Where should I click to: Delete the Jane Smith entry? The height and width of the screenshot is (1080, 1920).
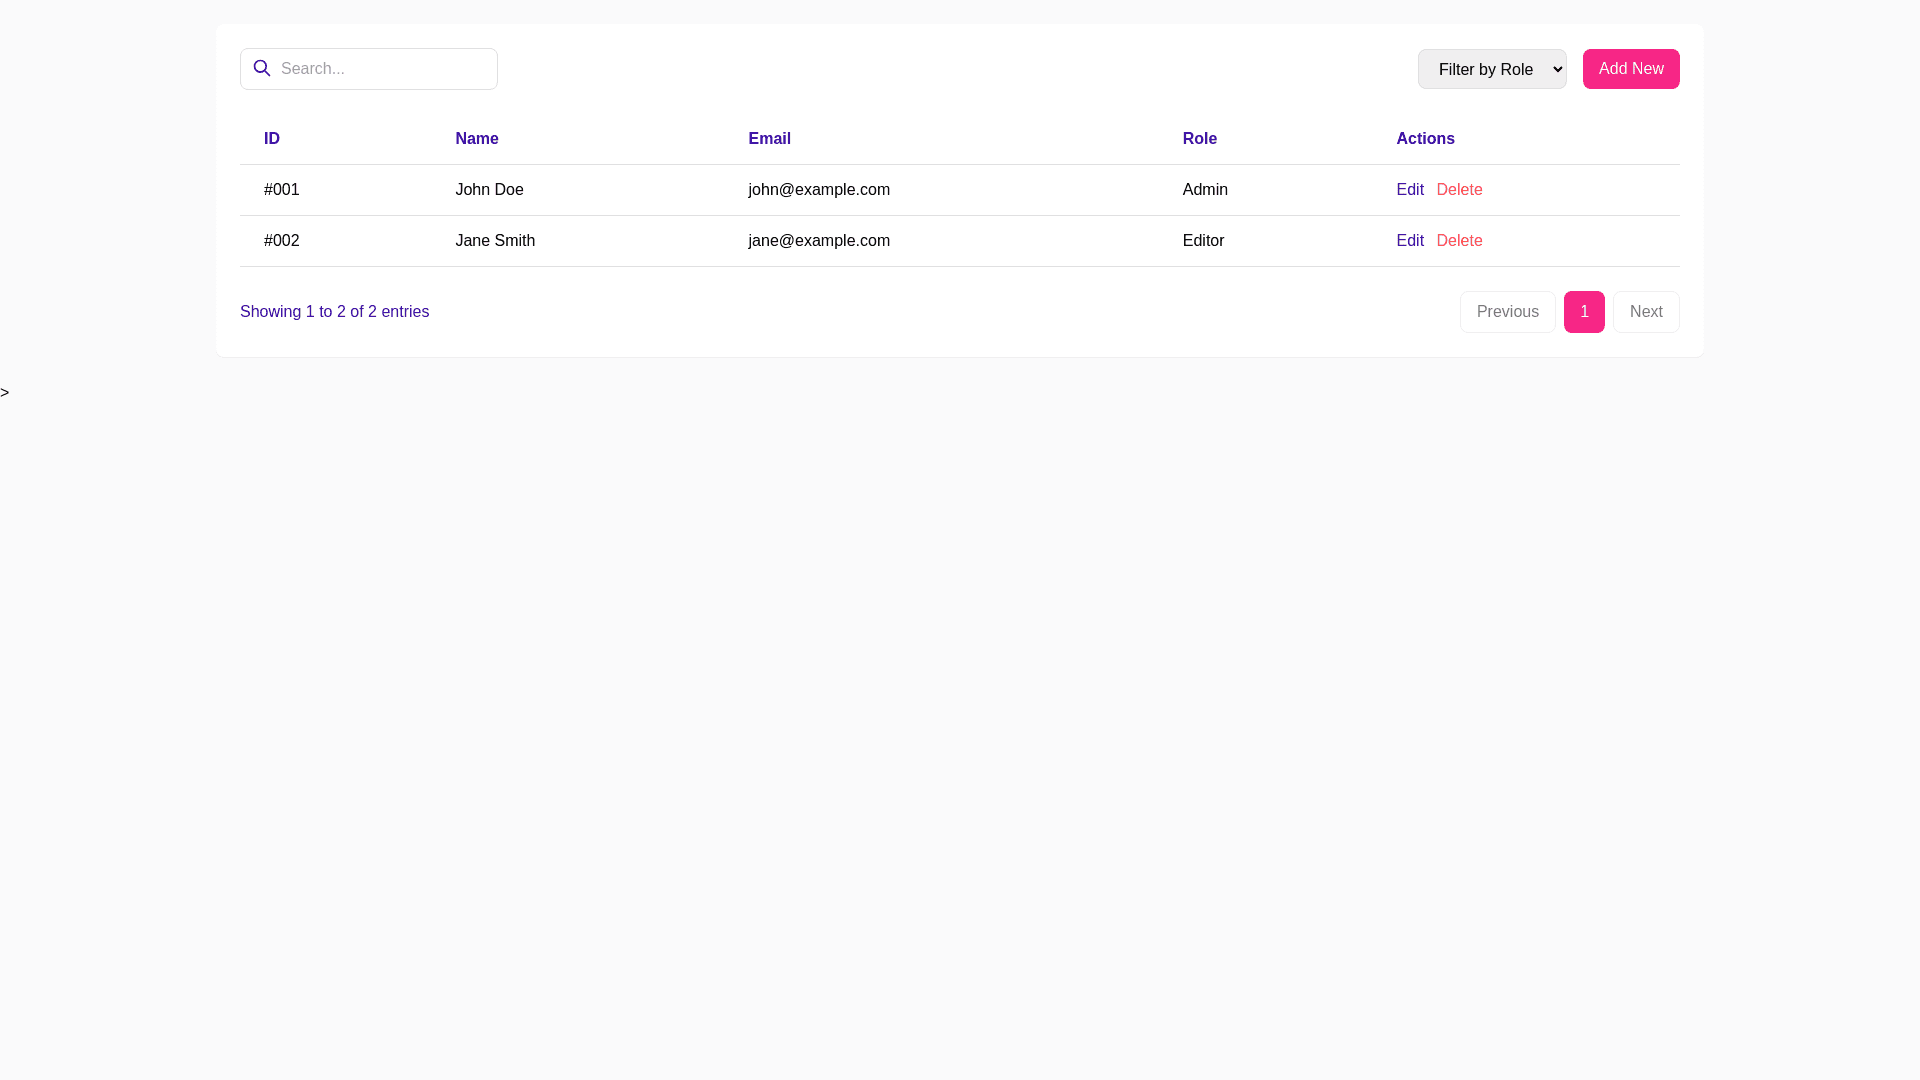1458,241
